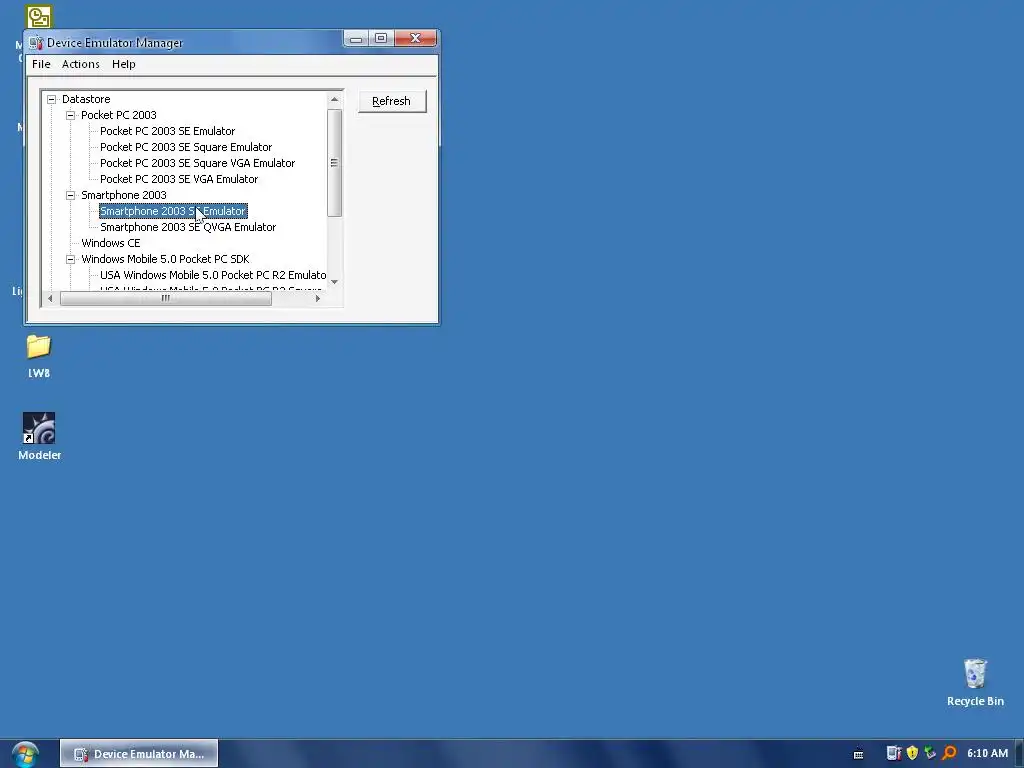1024x768 pixels.
Task: Select the LWB folder on desktop
Action: tap(39, 357)
